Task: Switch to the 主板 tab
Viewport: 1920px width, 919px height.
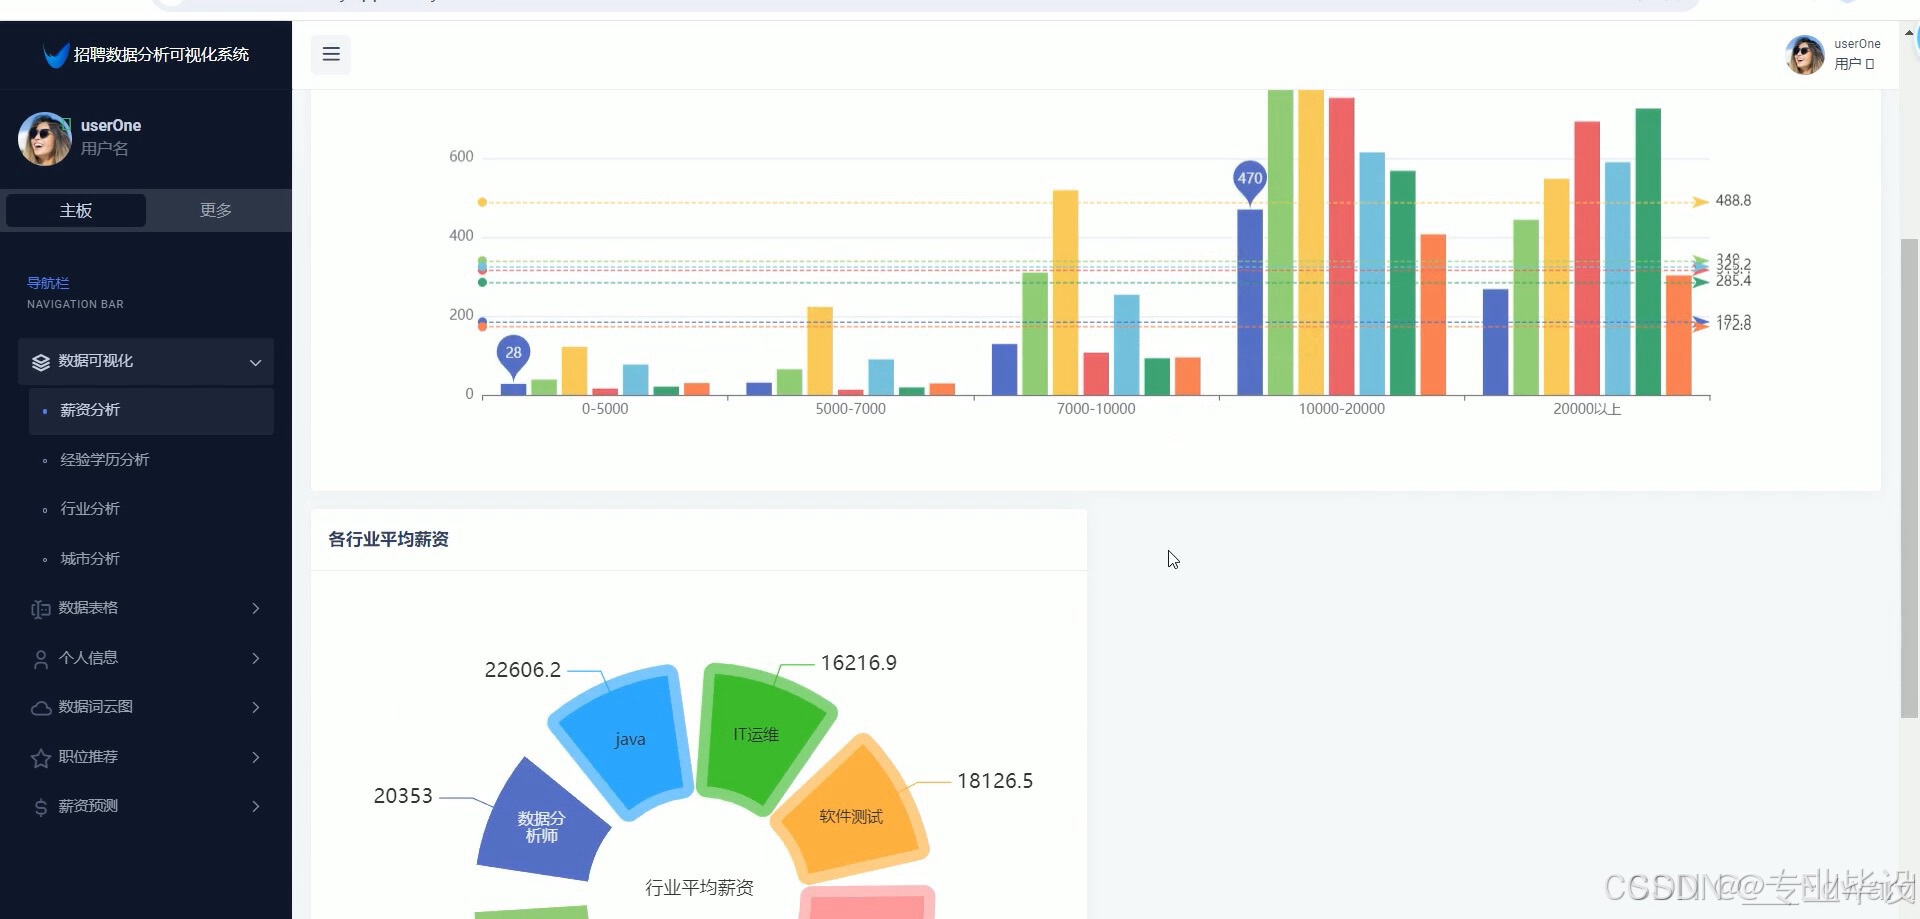Action: pos(76,210)
